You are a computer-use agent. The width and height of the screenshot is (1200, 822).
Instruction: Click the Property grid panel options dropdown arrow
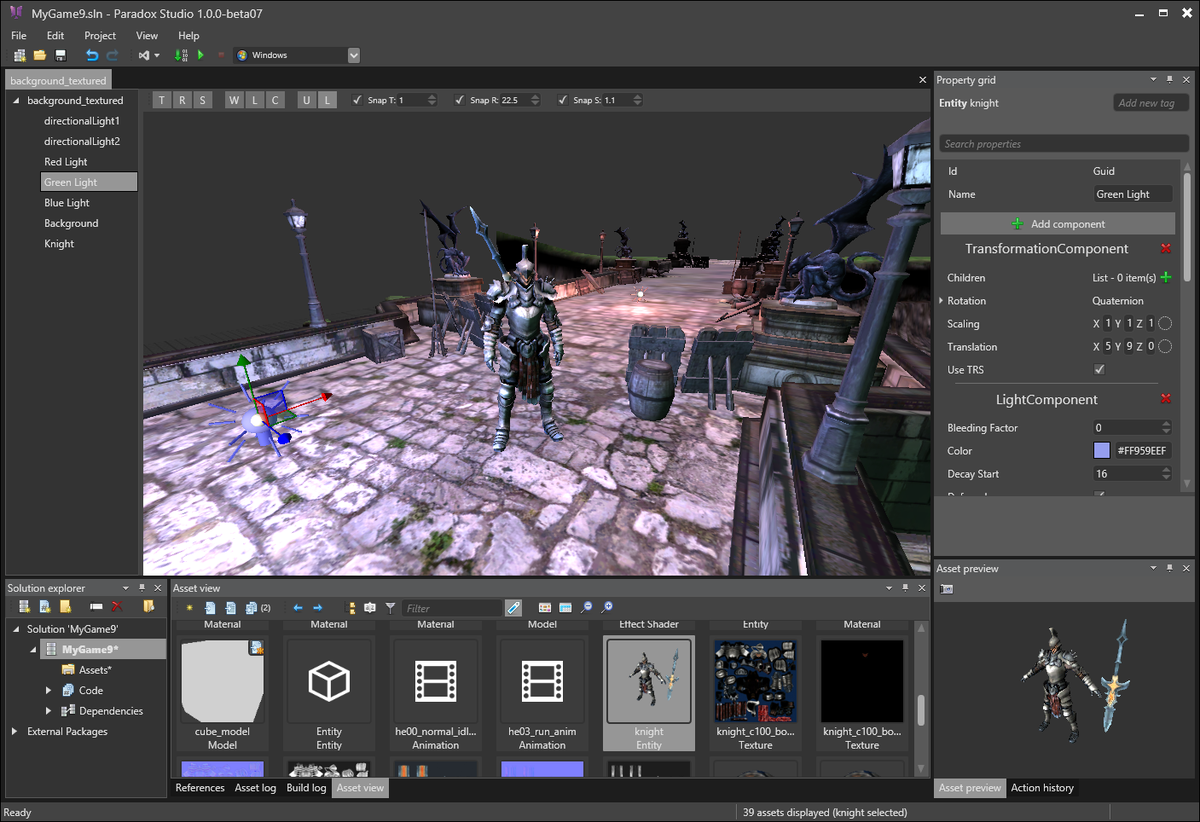point(1152,80)
